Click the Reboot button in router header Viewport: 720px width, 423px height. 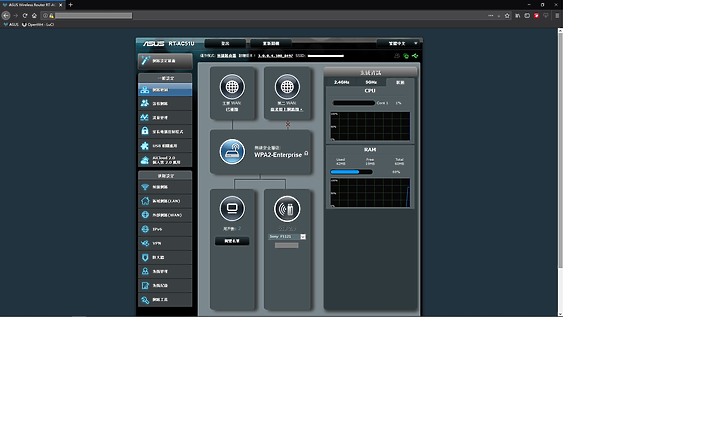(271, 43)
